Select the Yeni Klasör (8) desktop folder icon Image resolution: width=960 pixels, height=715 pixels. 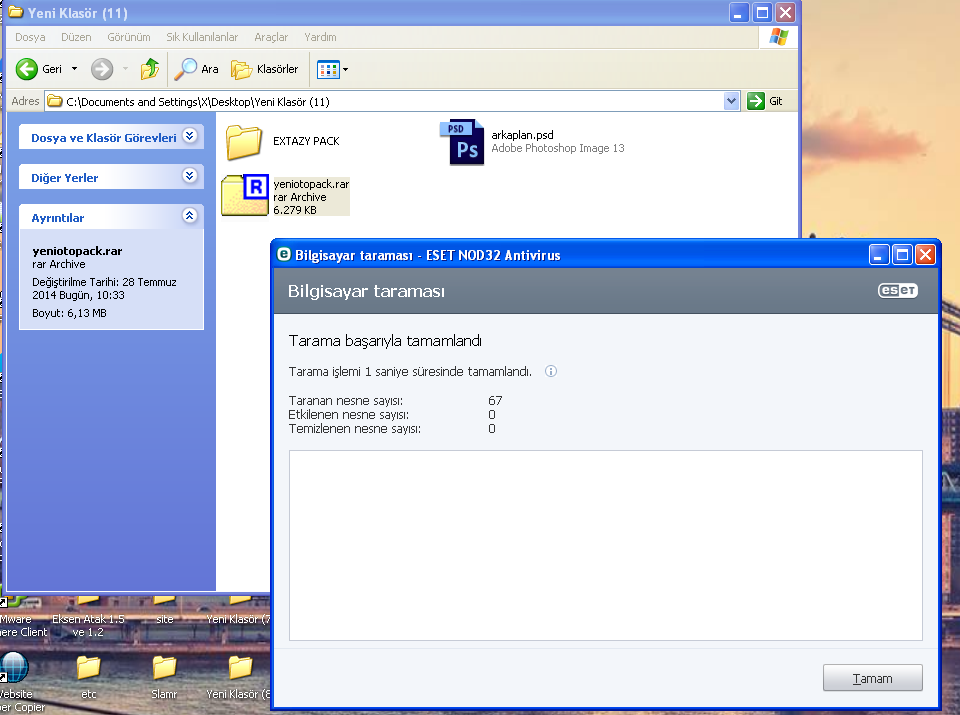tap(240, 668)
